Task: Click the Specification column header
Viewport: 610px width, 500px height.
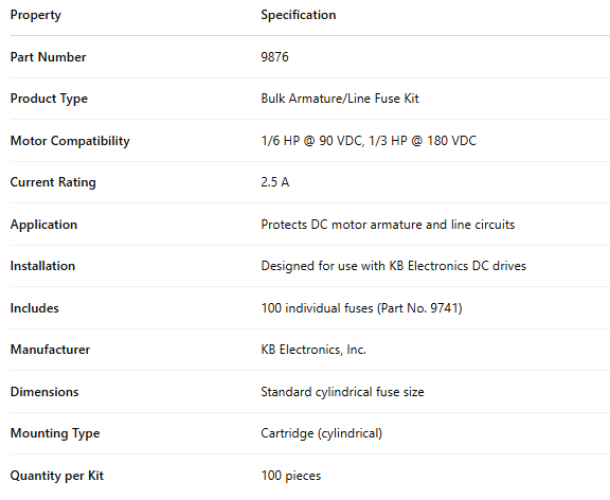Action: click(x=298, y=15)
